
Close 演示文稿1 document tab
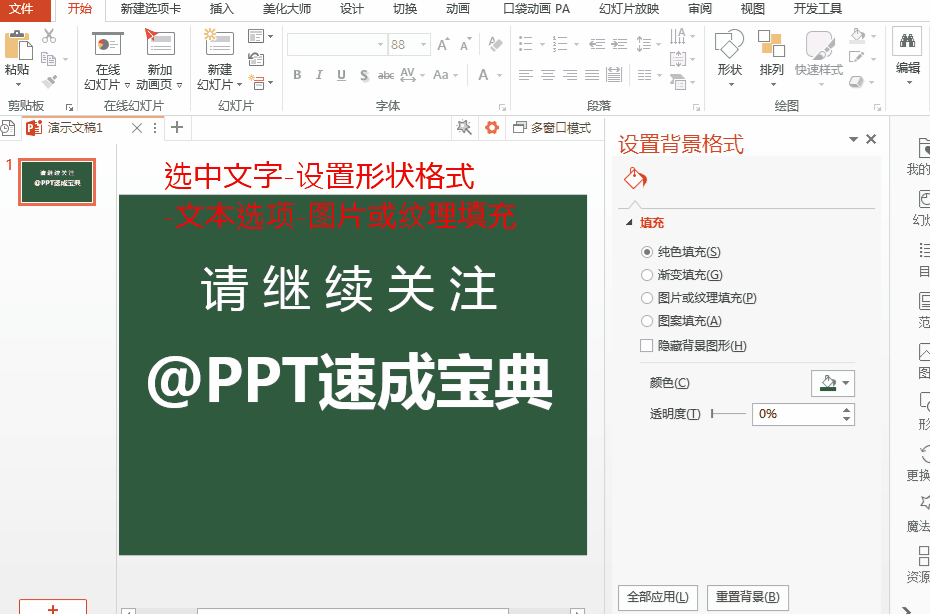click(137, 128)
